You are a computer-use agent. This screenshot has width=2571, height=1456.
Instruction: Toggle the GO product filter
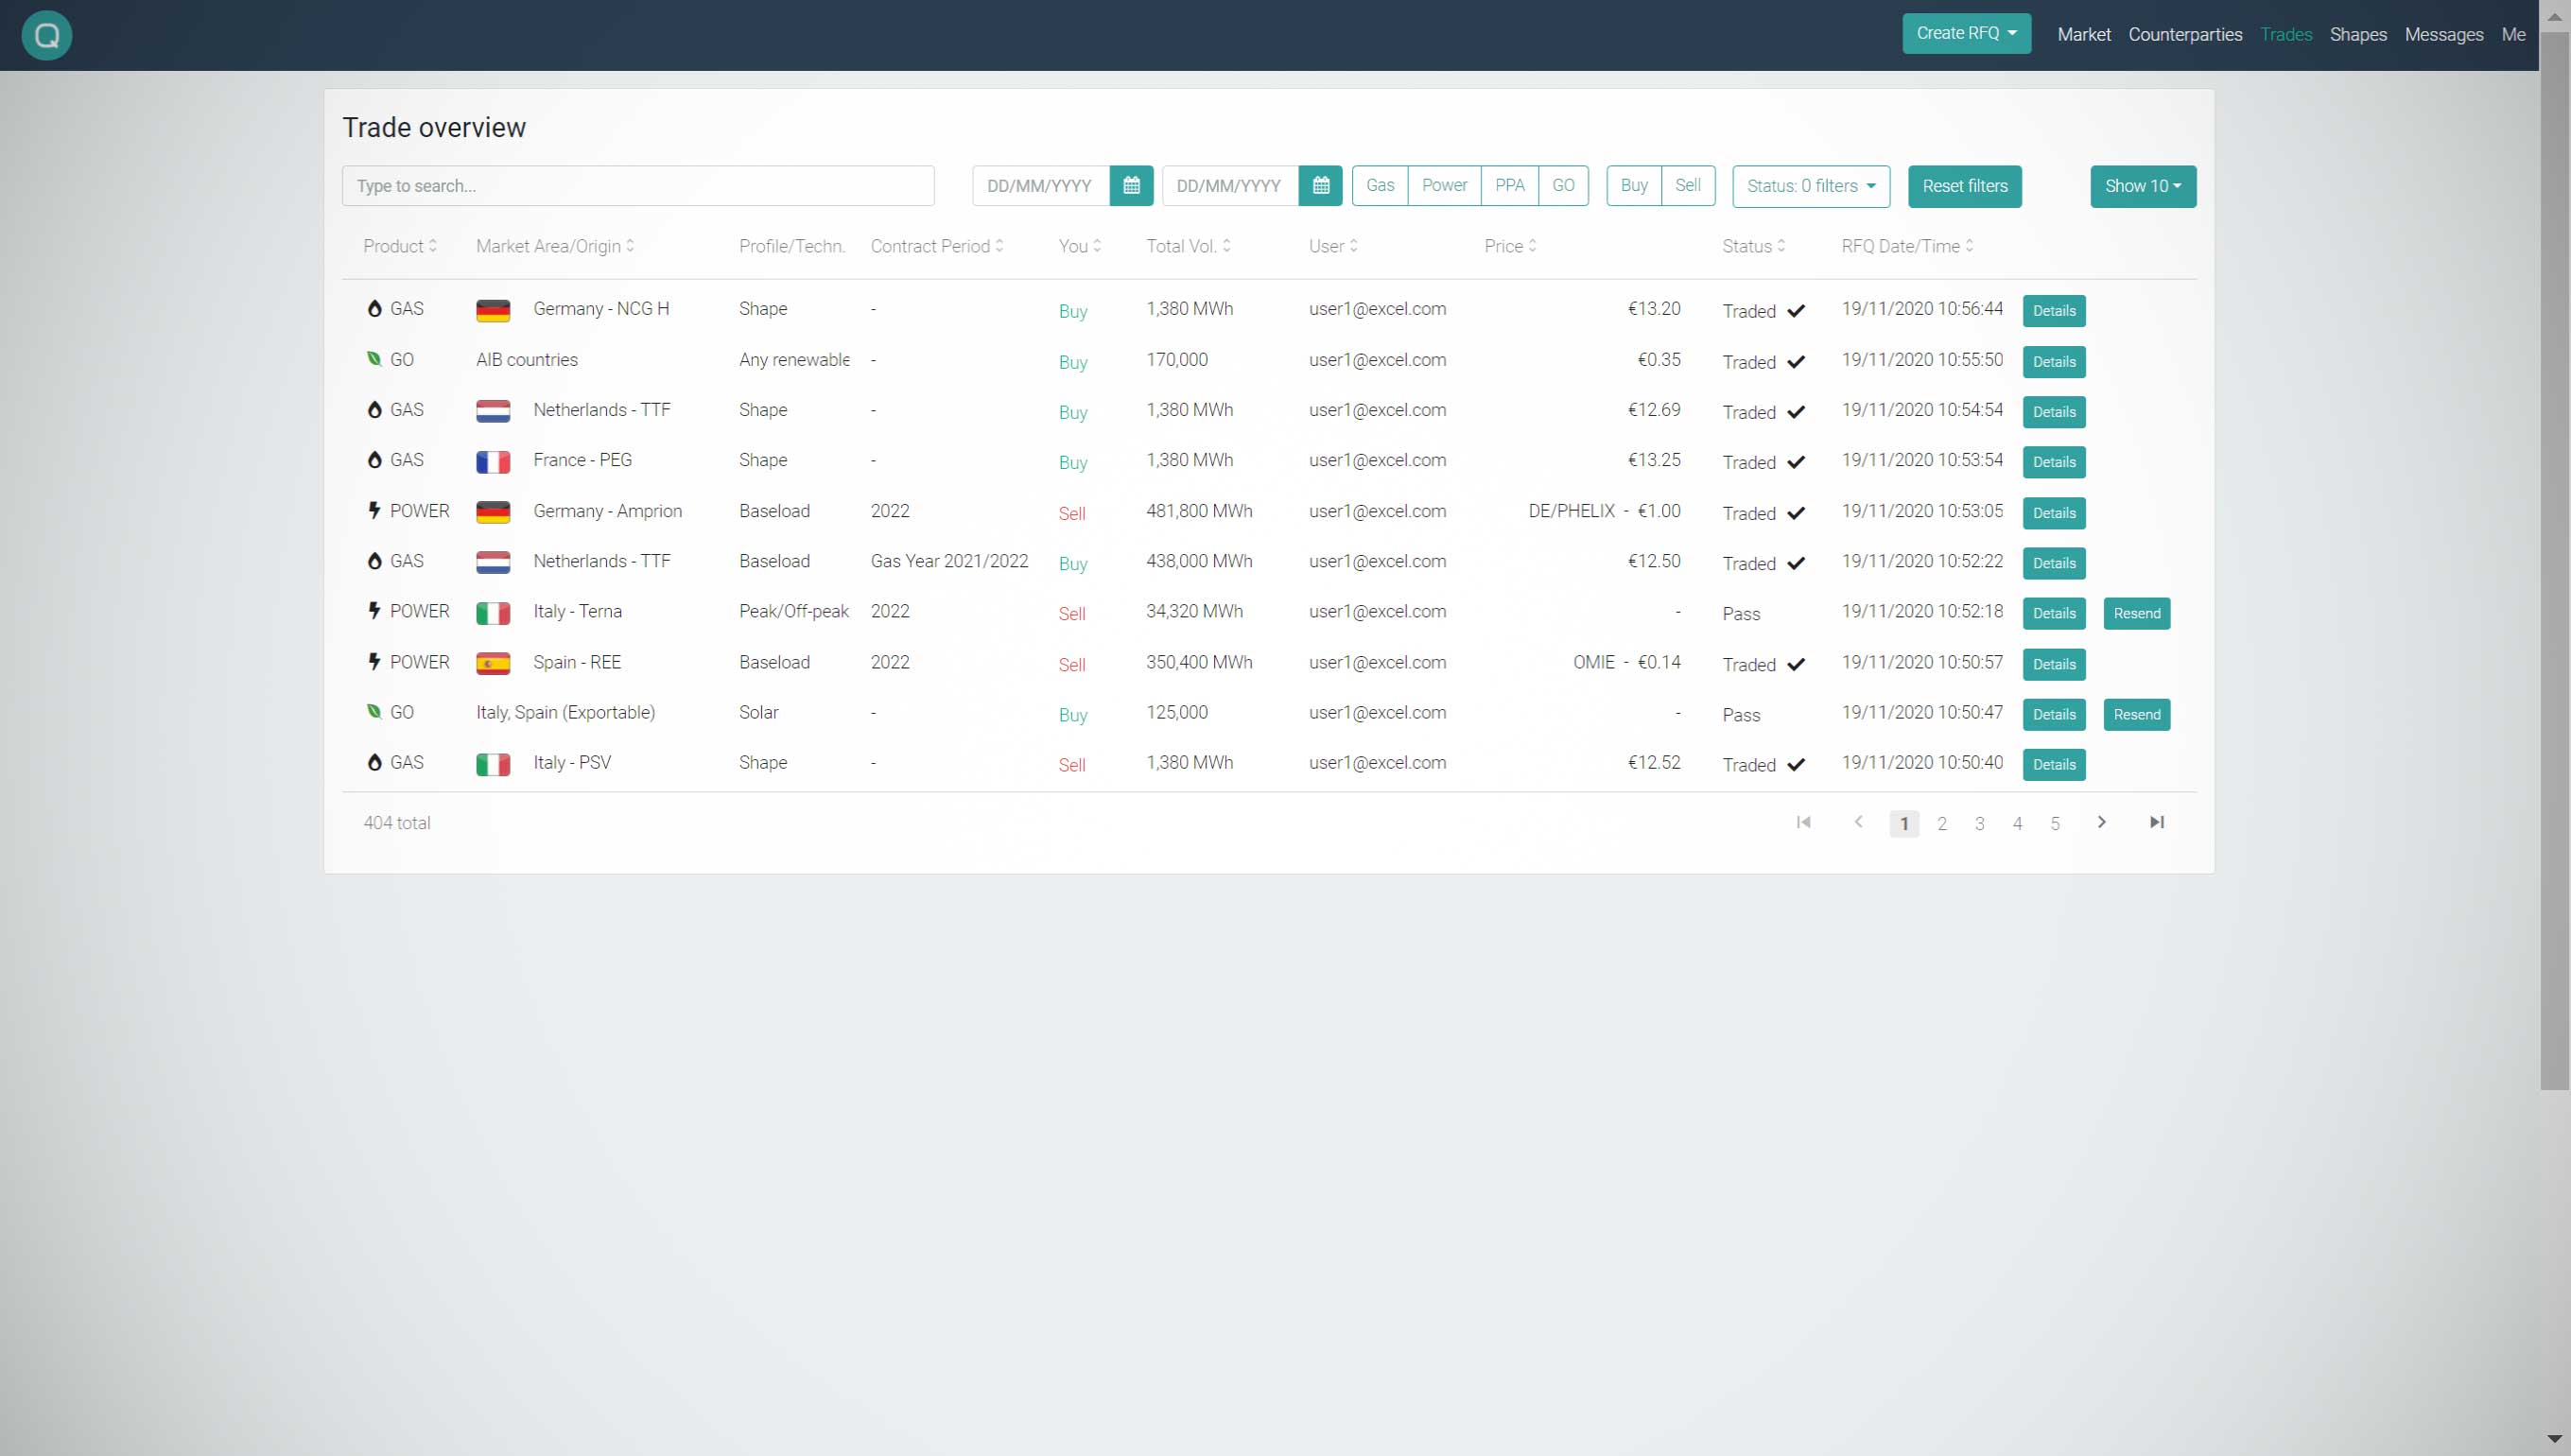click(x=1563, y=186)
